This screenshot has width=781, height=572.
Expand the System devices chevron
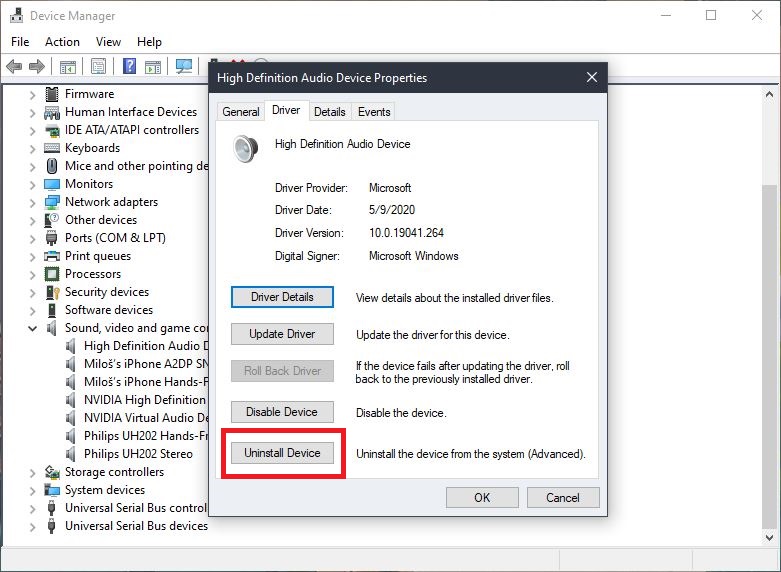point(32,490)
